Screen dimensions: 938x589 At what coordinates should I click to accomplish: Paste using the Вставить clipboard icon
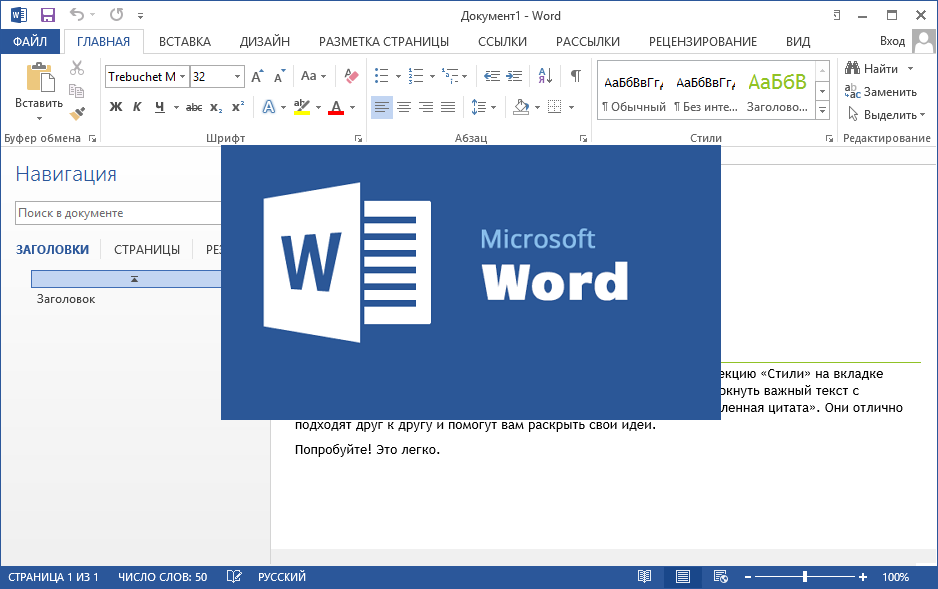tap(39, 78)
